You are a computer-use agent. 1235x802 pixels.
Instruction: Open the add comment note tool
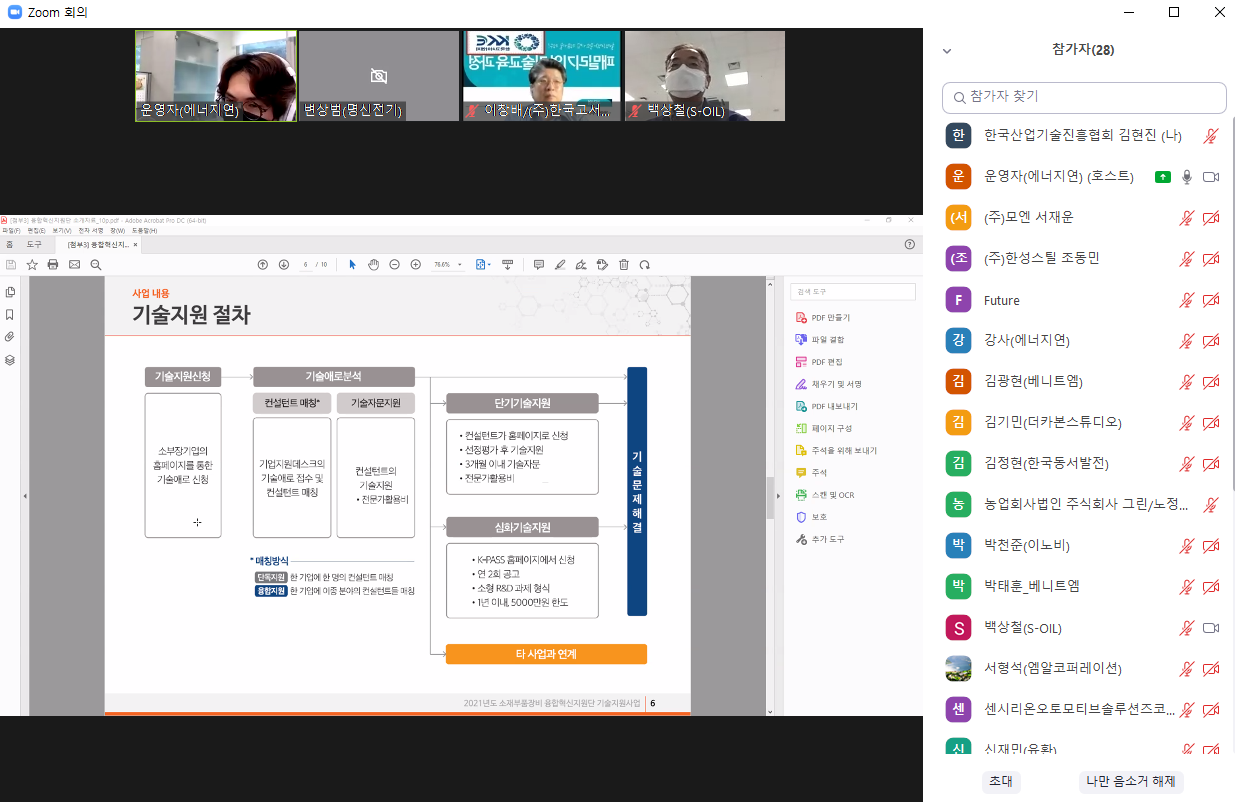pos(539,265)
